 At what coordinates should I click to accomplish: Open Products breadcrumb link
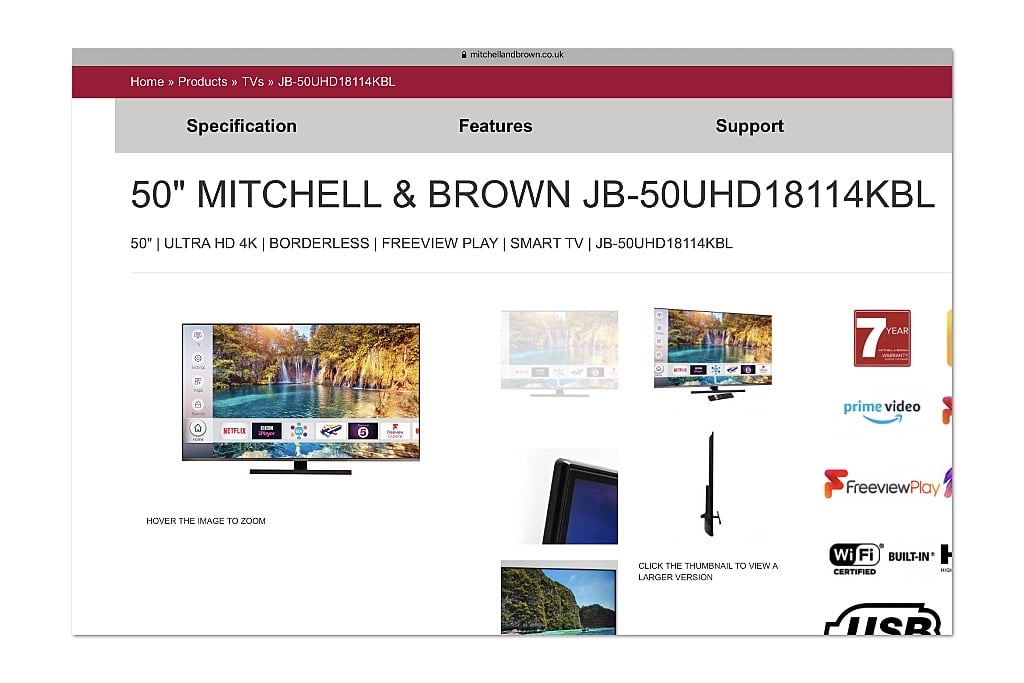click(x=202, y=82)
